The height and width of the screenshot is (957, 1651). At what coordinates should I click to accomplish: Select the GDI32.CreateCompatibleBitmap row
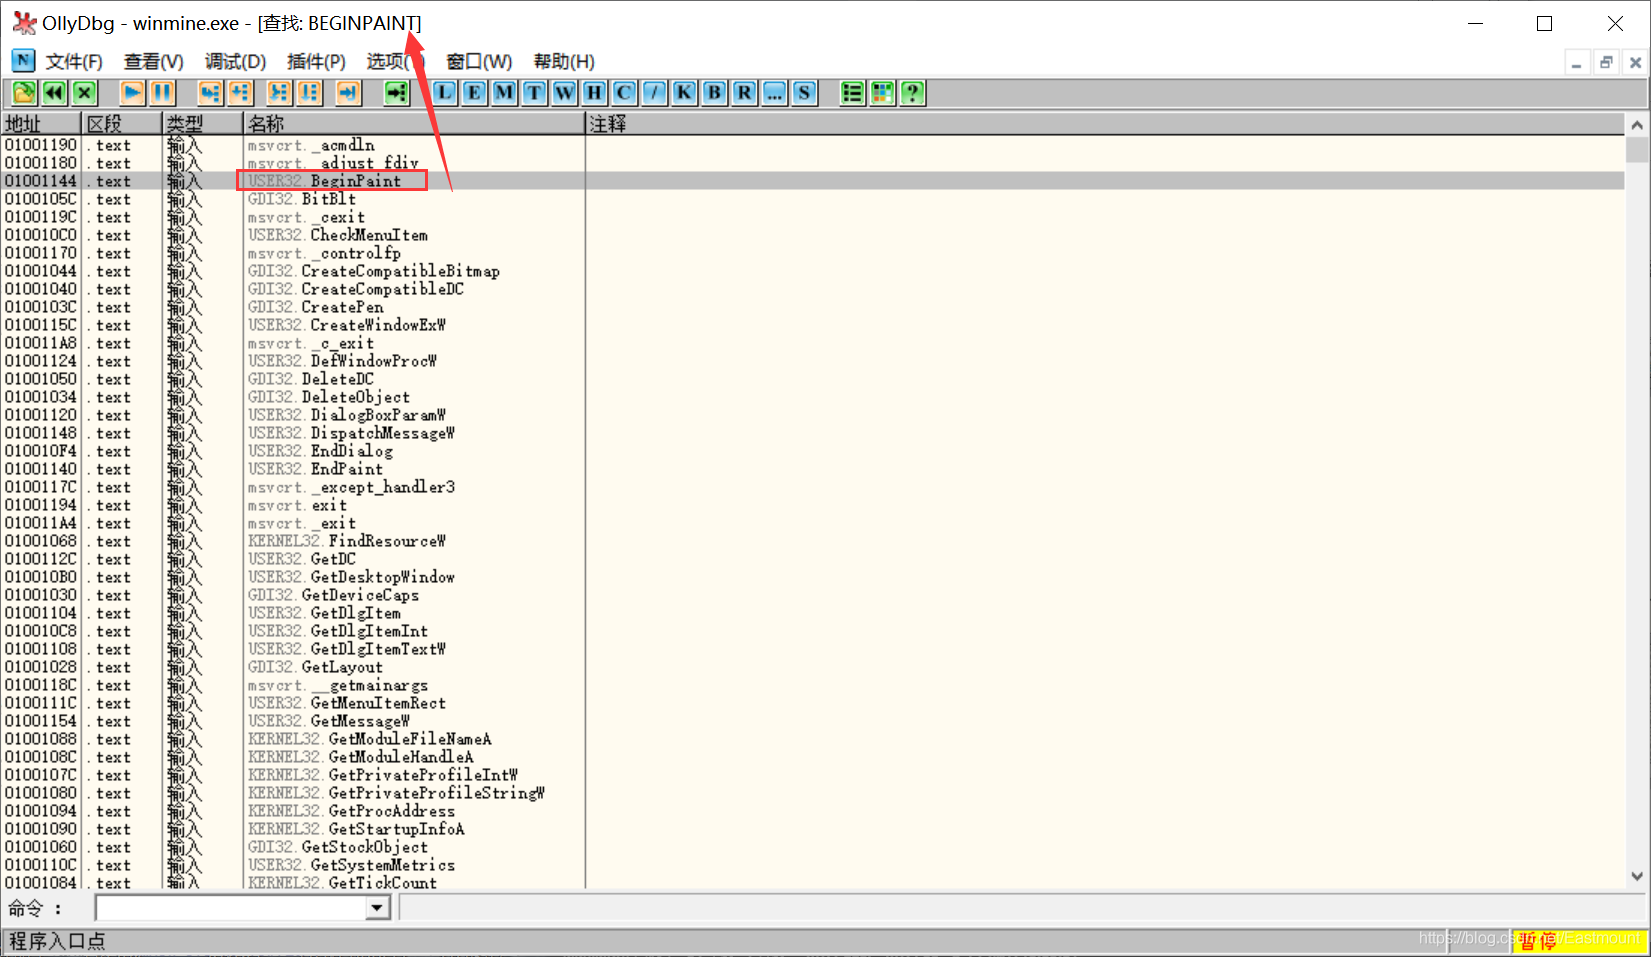812,271
